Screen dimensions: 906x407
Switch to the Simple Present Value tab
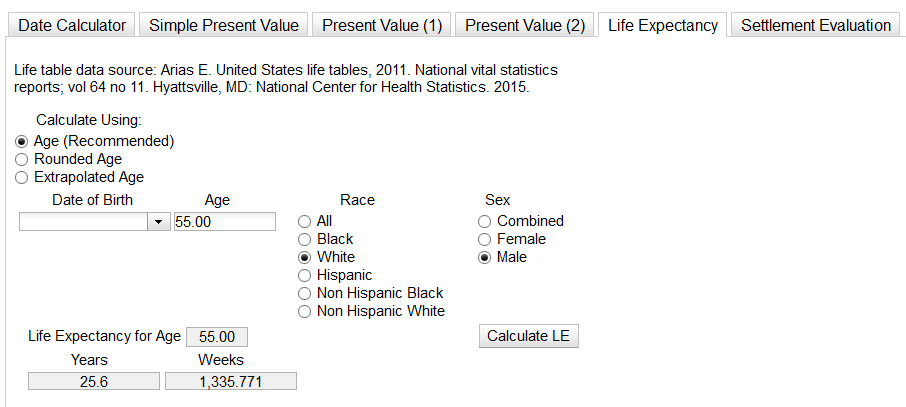click(x=224, y=25)
